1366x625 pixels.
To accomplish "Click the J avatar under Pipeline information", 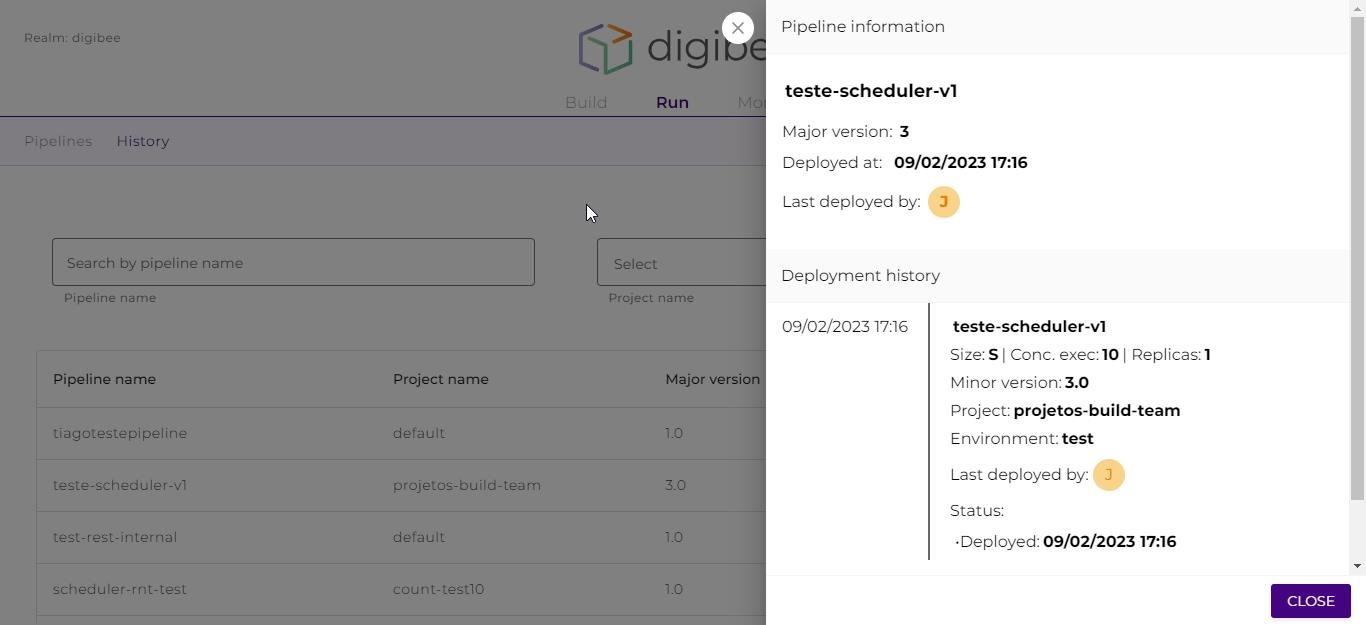I will pyautogui.click(x=943, y=202).
